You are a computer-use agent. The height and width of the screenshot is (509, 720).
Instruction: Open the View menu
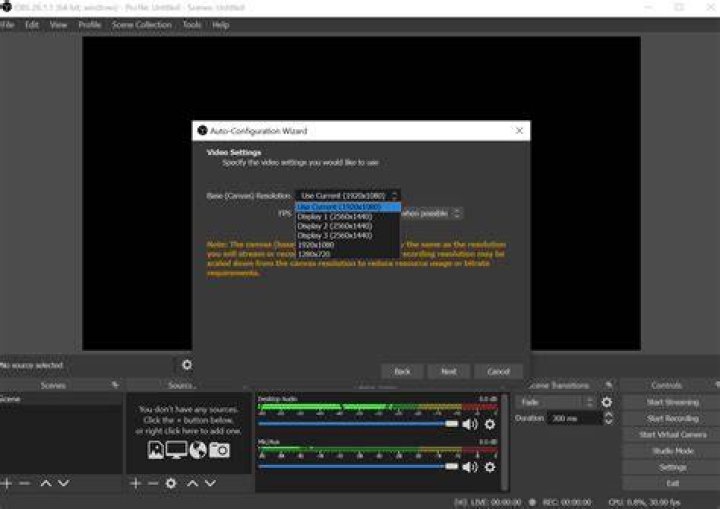(58, 25)
